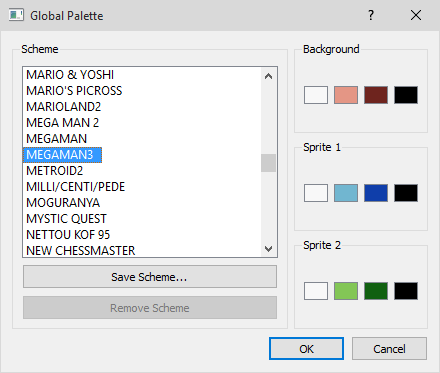This screenshot has height=373, width=440.
Task: Edit the Sprite 1 white swatch
Action: (x=316, y=193)
